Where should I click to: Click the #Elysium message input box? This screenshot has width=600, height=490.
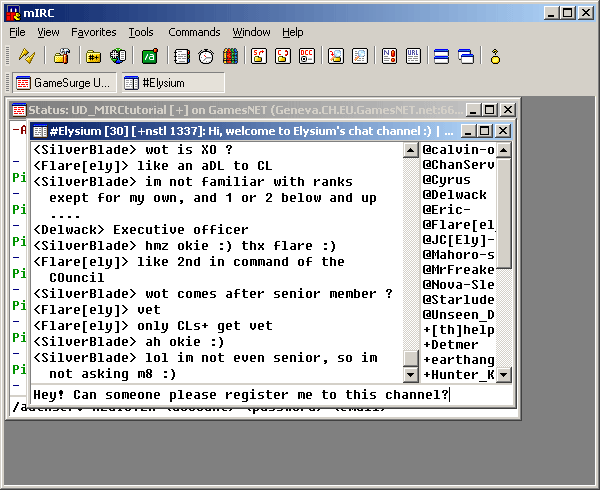click(x=272, y=395)
